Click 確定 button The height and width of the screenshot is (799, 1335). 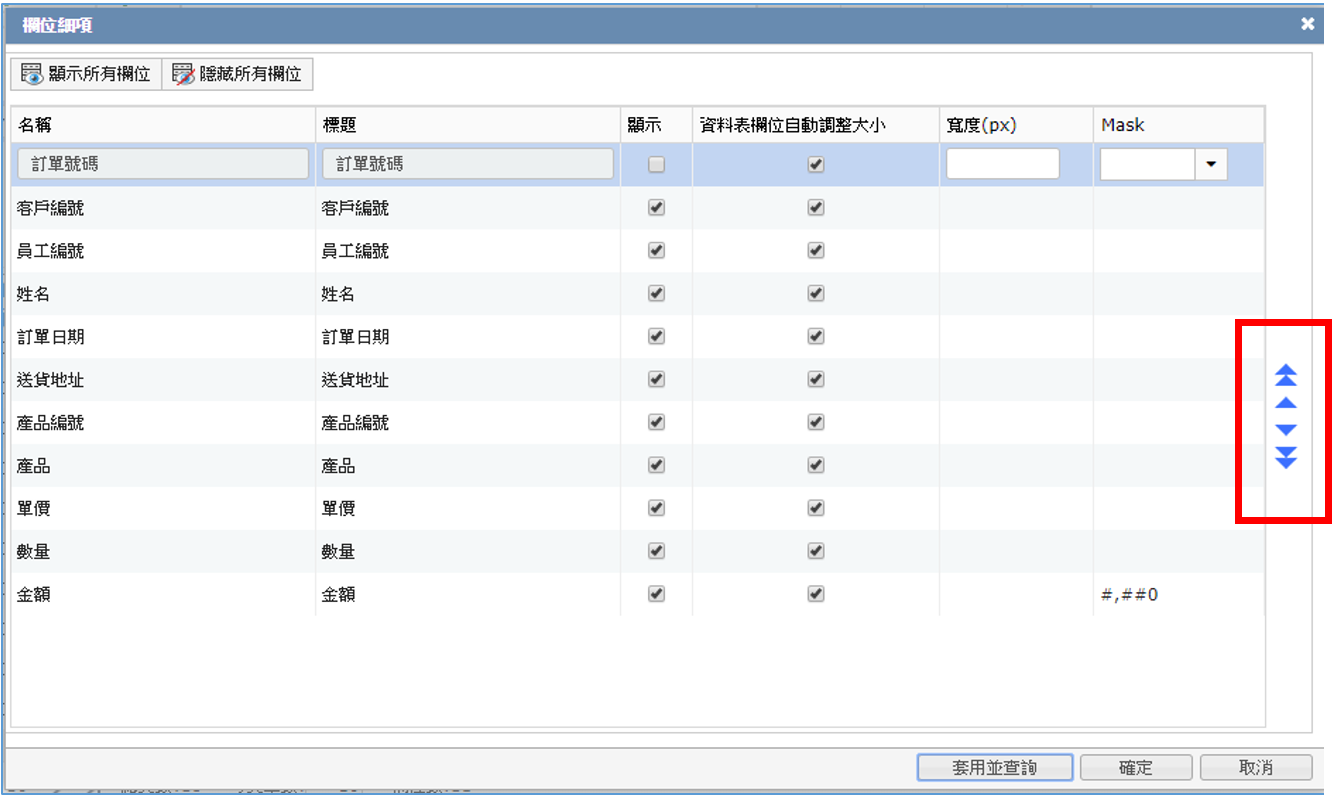coord(1136,767)
